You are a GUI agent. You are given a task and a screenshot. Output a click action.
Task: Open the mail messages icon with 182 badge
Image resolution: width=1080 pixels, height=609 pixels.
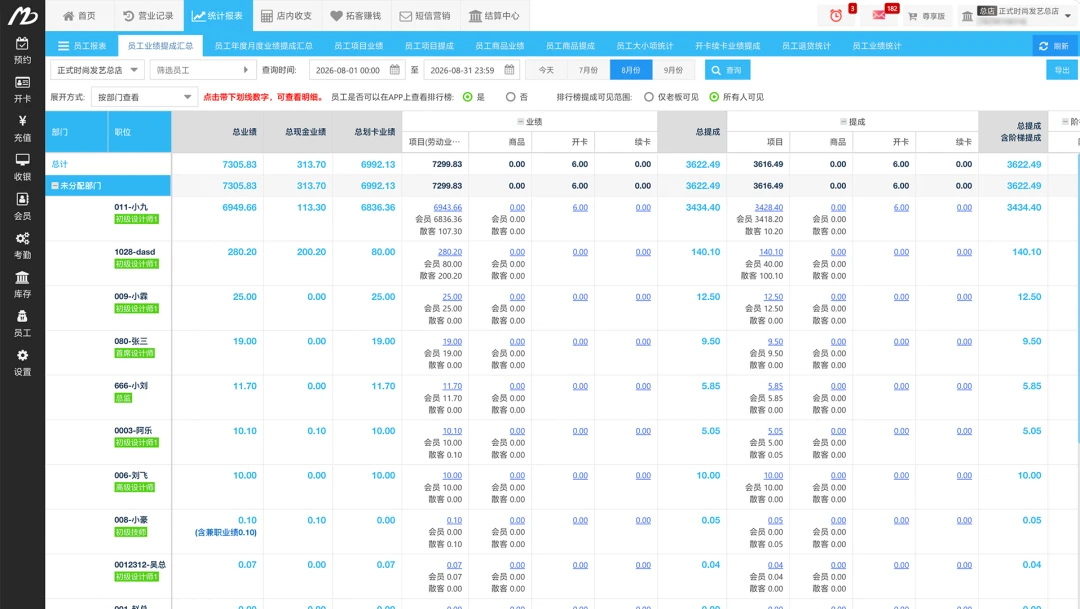(x=879, y=15)
